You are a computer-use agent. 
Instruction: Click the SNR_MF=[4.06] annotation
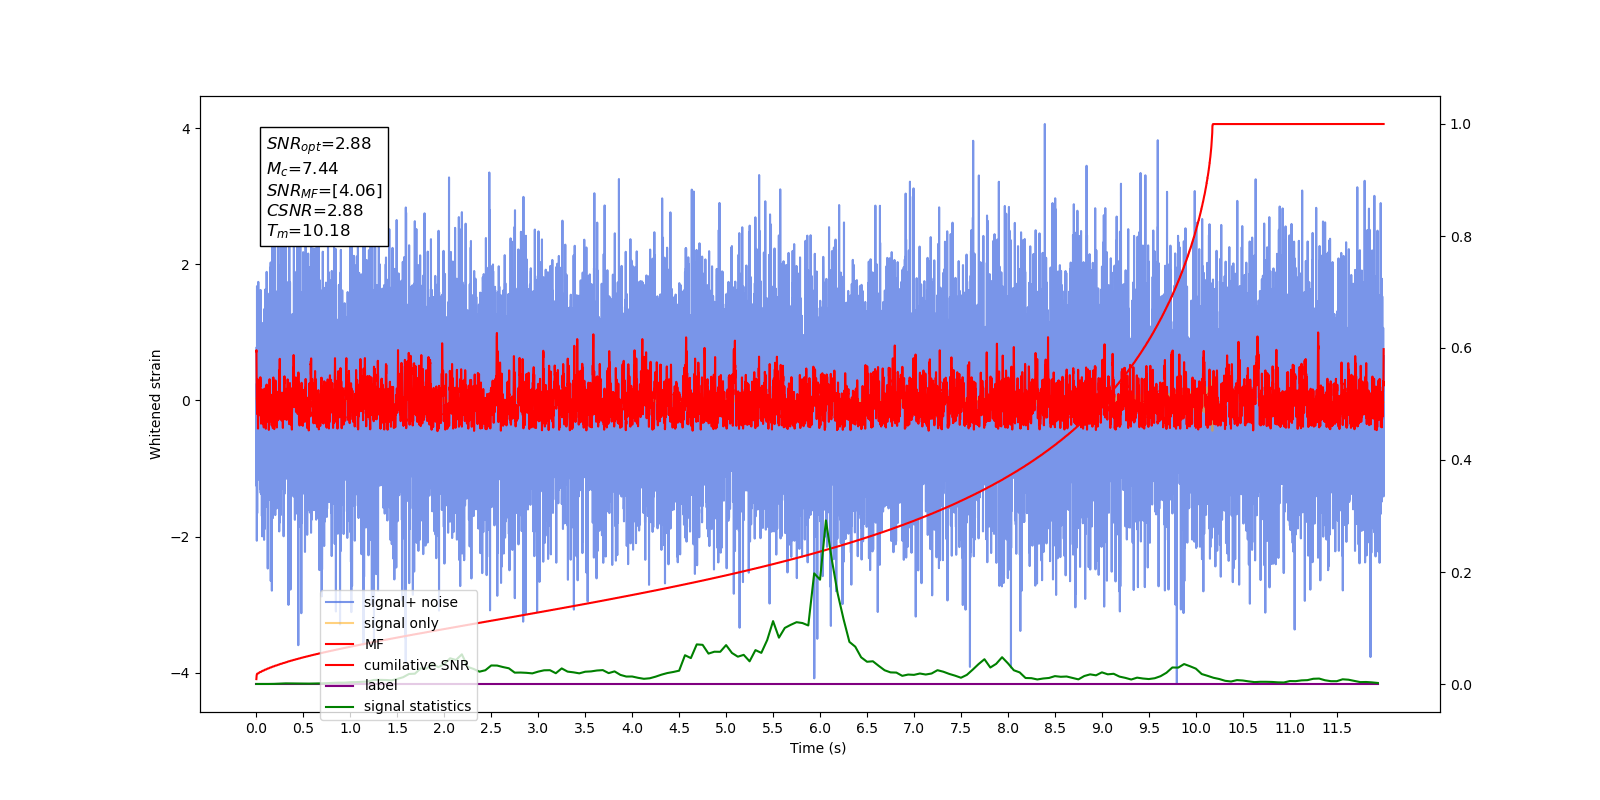coord(324,190)
